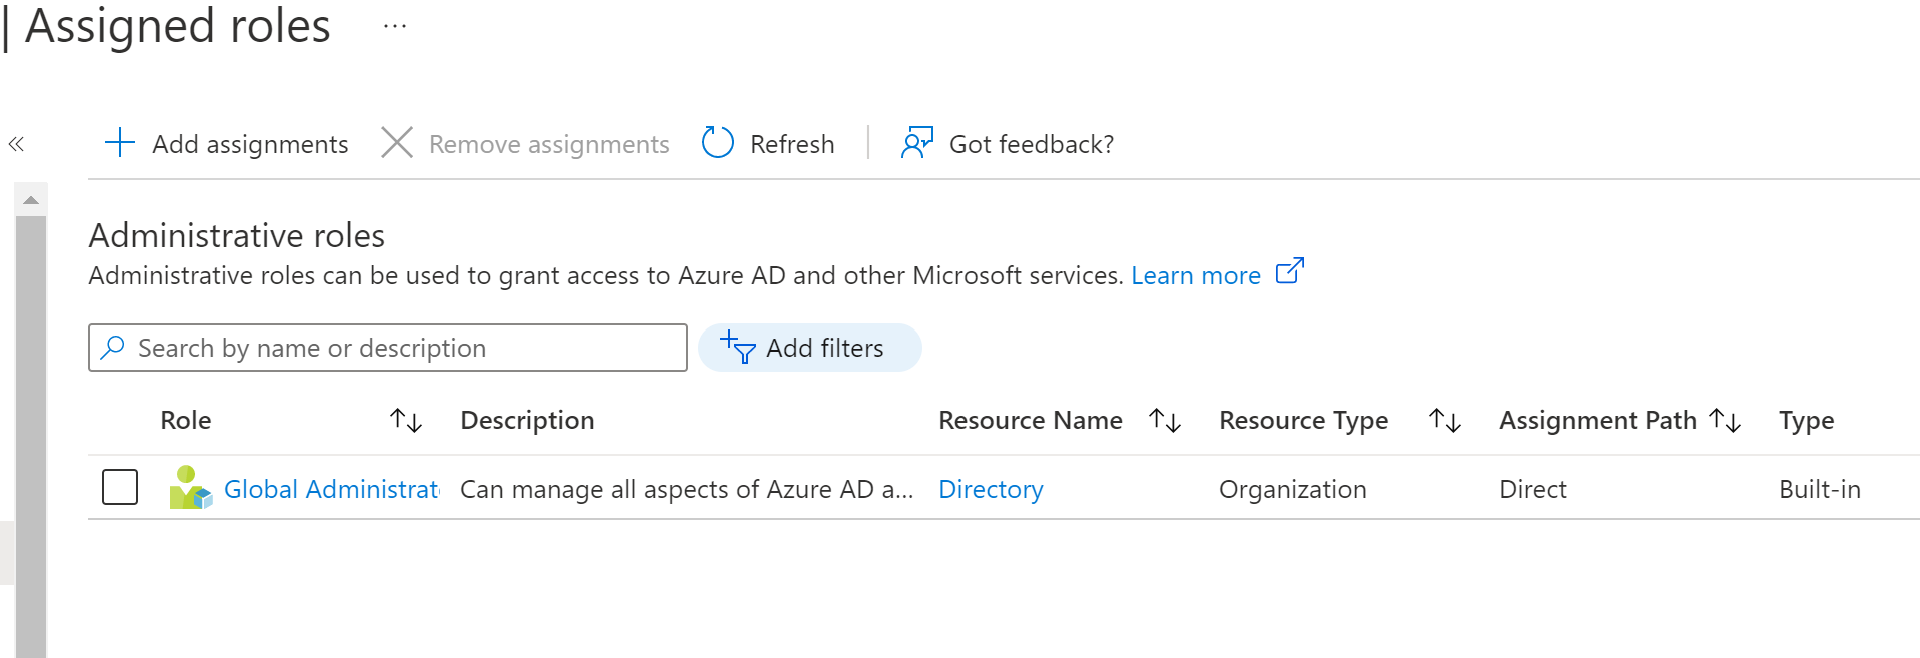Click the Add assignments plus icon

[120, 142]
